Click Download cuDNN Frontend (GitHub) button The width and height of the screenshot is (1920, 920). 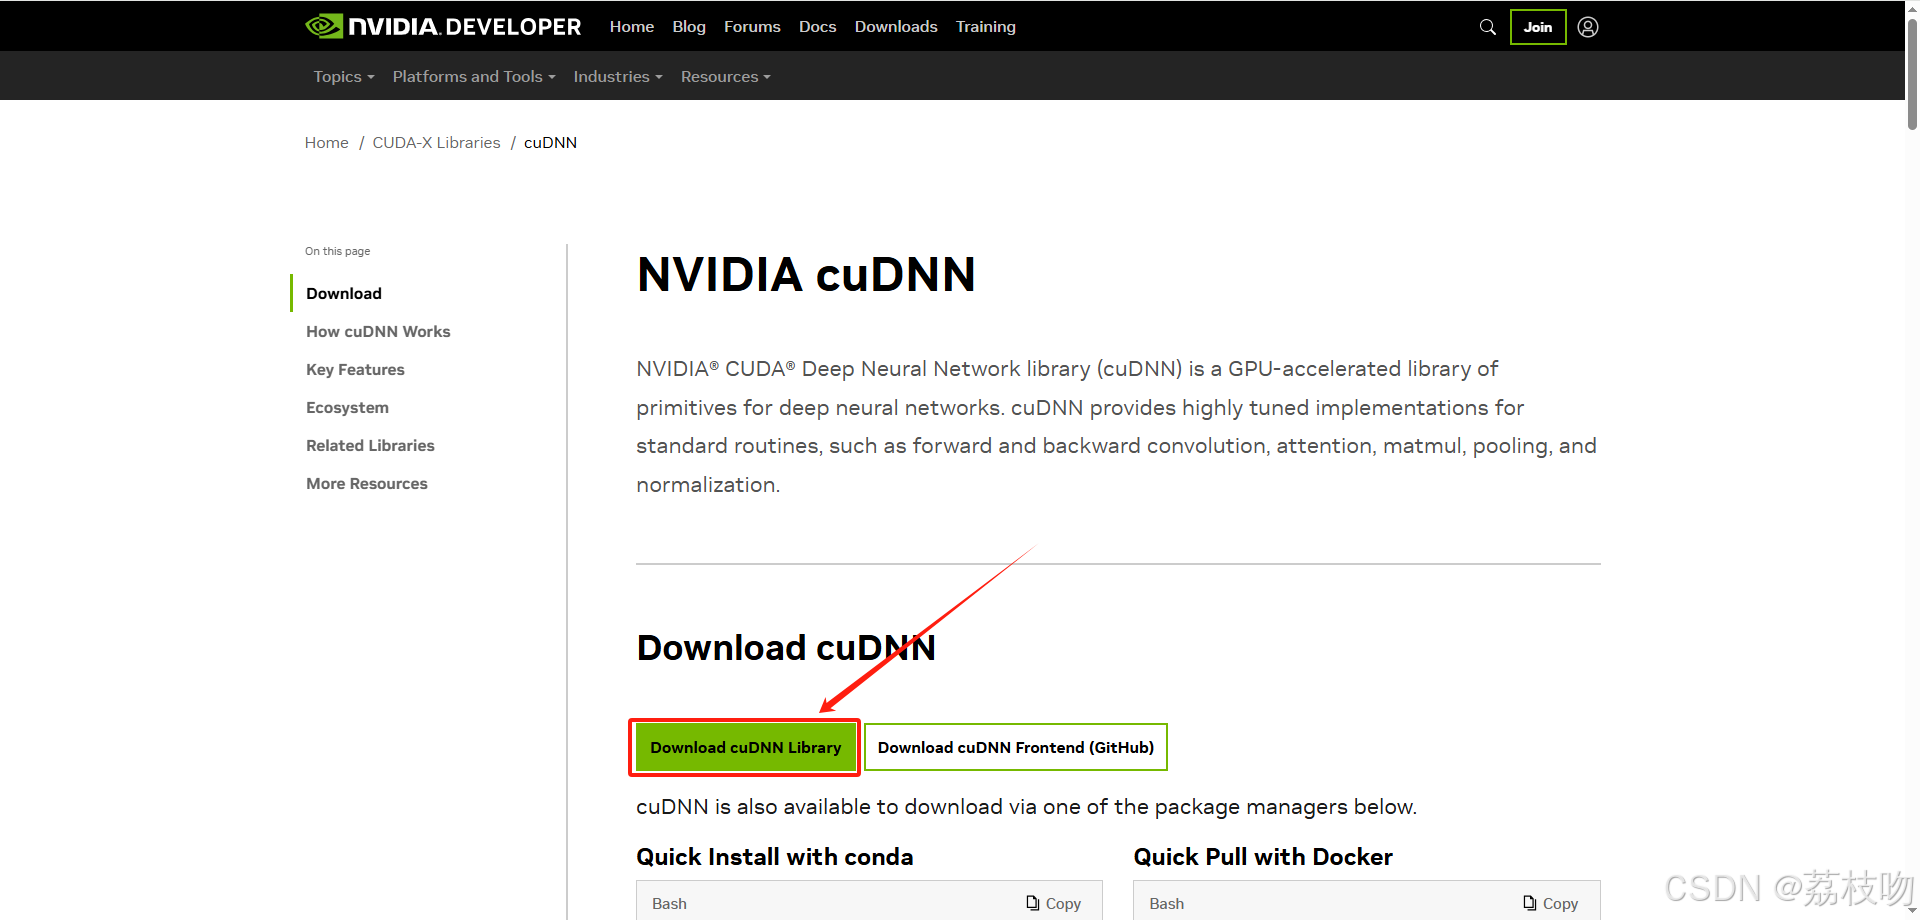point(1016,747)
